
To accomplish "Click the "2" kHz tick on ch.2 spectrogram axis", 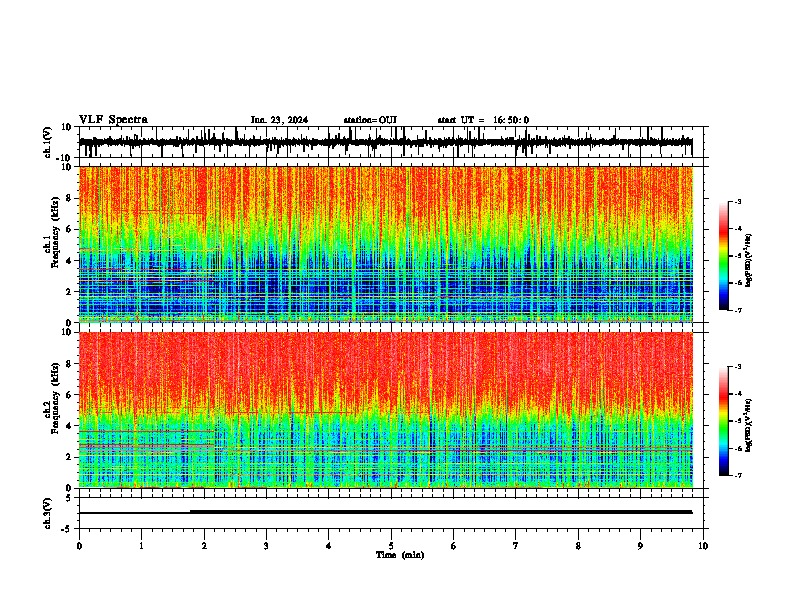I will 69,457.
